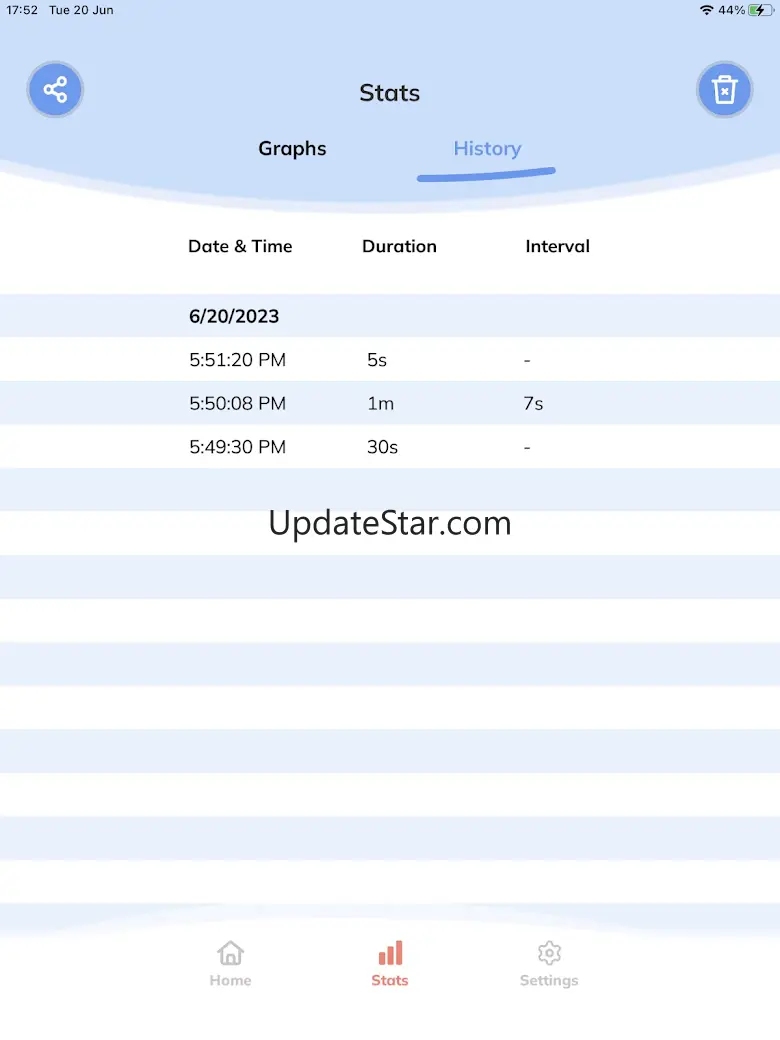
Task: Select the Stats bar chart icon
Action: coord(390,953)
